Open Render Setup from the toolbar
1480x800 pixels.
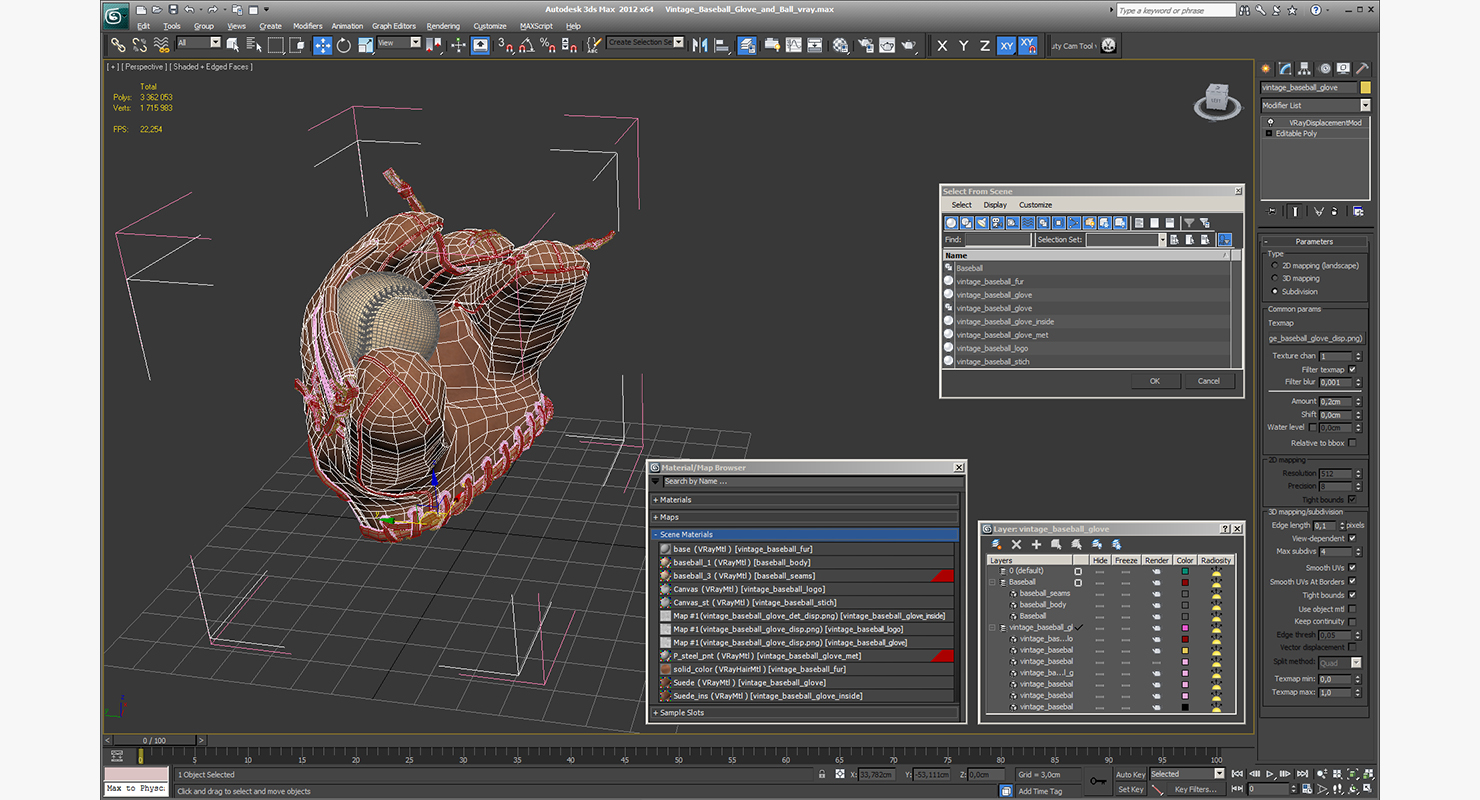(864, 45)
